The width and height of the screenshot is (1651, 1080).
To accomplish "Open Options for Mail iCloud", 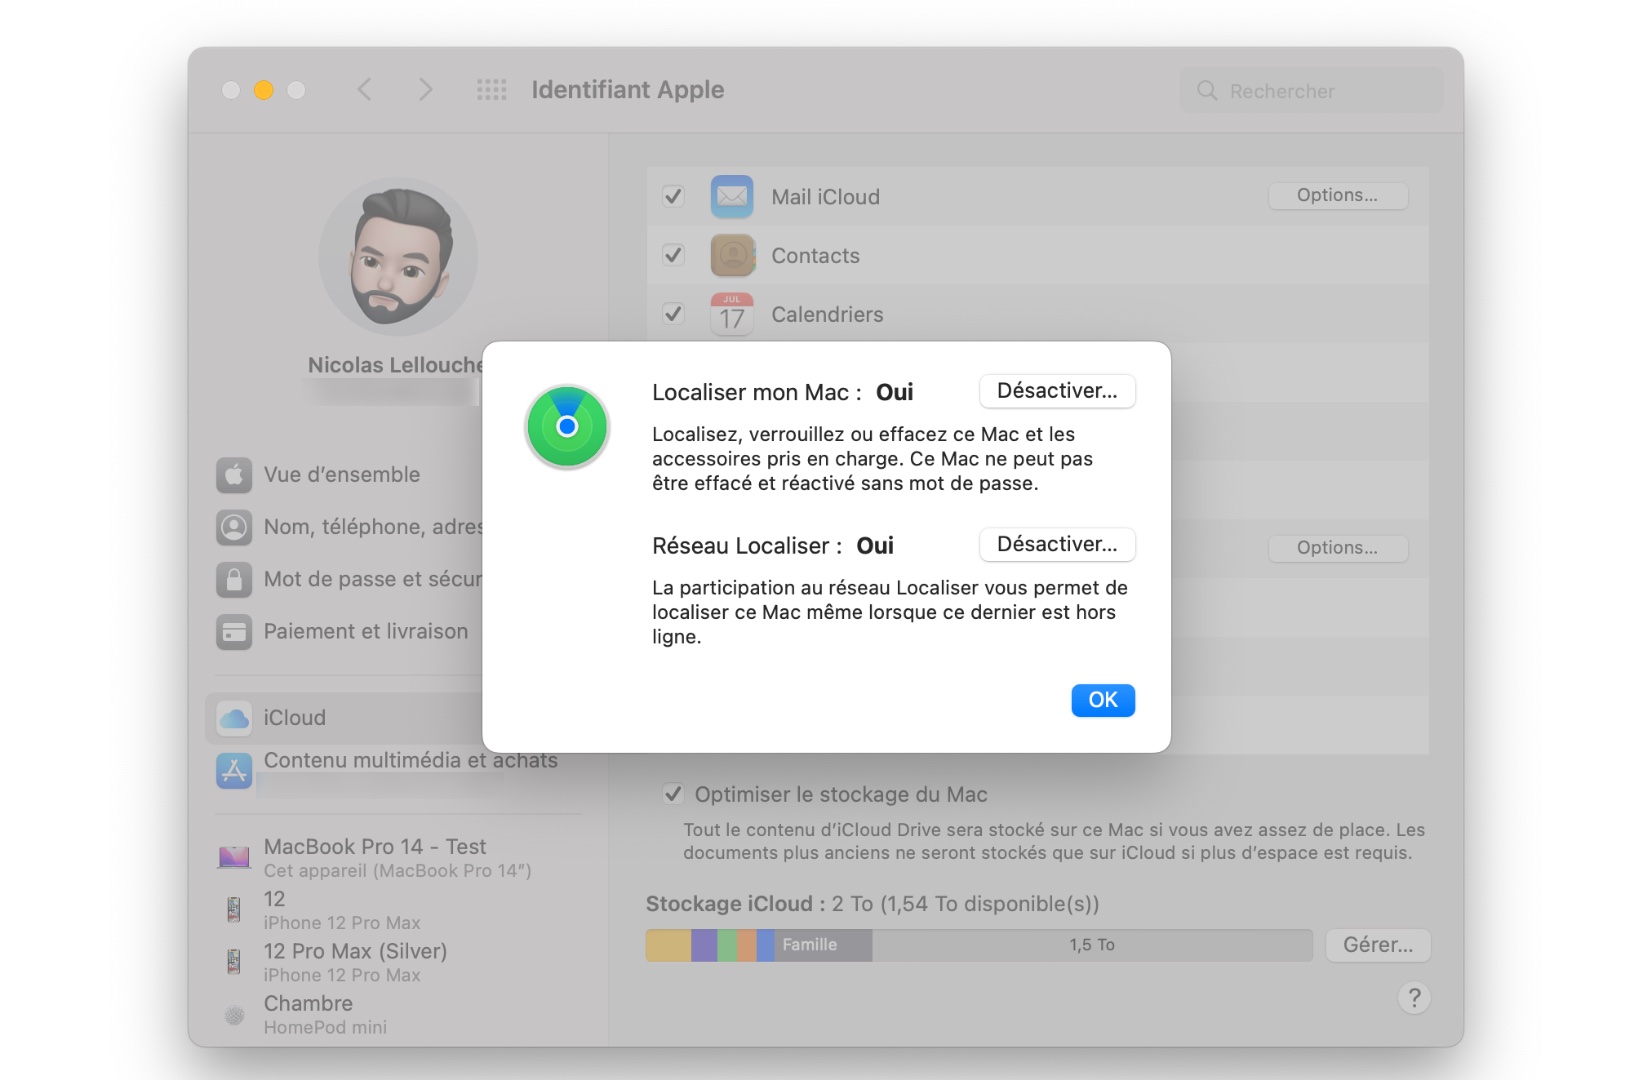I will (x=1338, y=195).
